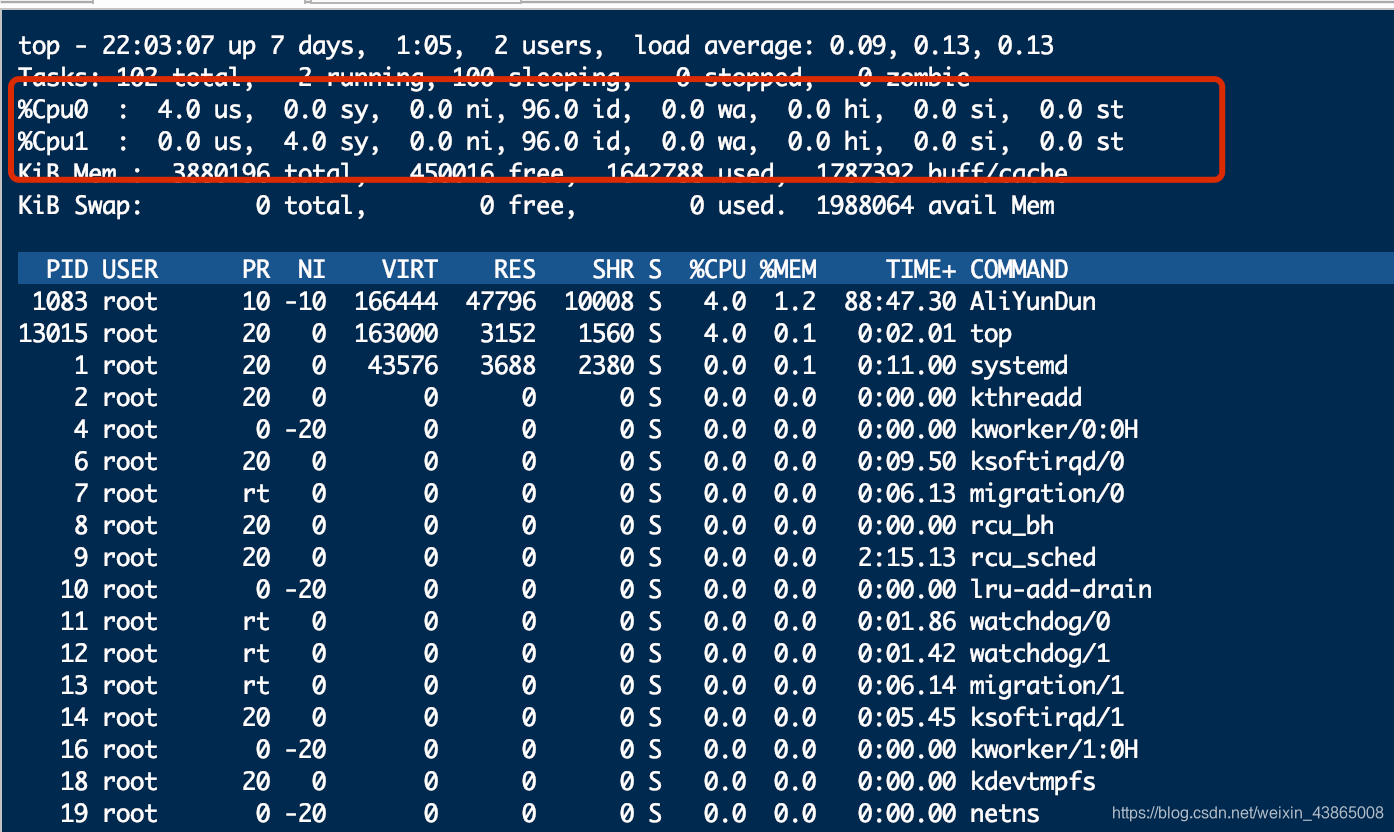The image size is (1394, 832).
Task: Select the AliYunDun command text
Action: click(1032, 301)
